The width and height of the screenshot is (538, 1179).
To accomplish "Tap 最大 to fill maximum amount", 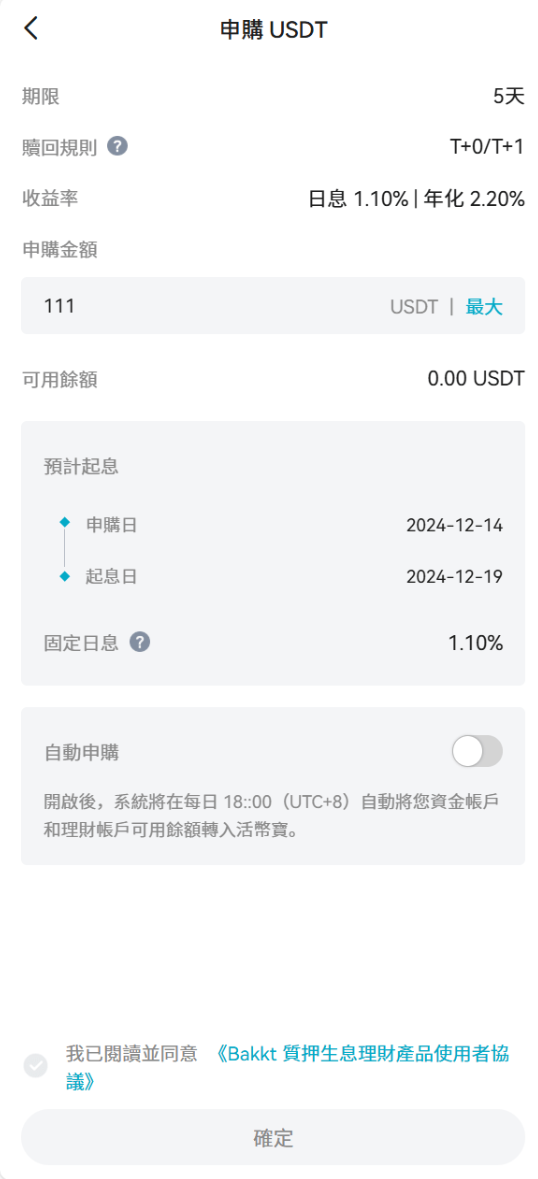I will (x=484, y=307).
